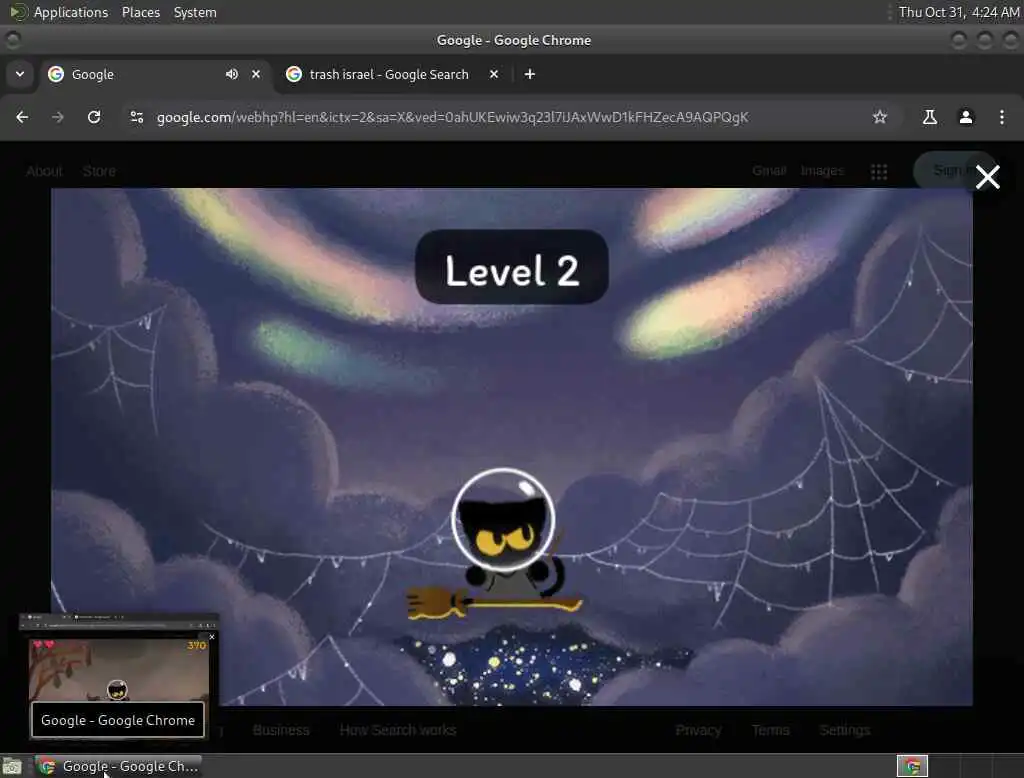Click the address bar URL

(452, 118)
